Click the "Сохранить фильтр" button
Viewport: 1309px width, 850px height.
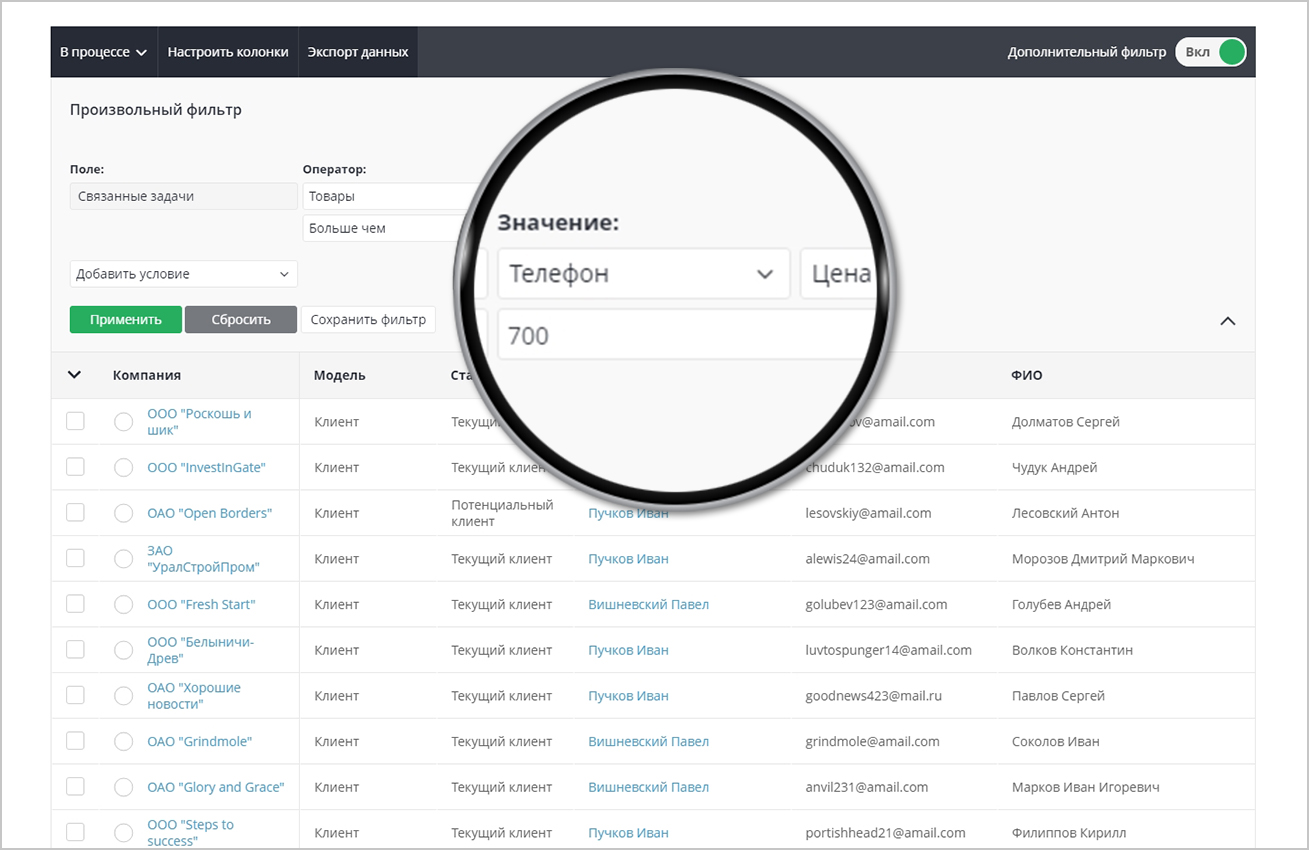pos(368,320)
